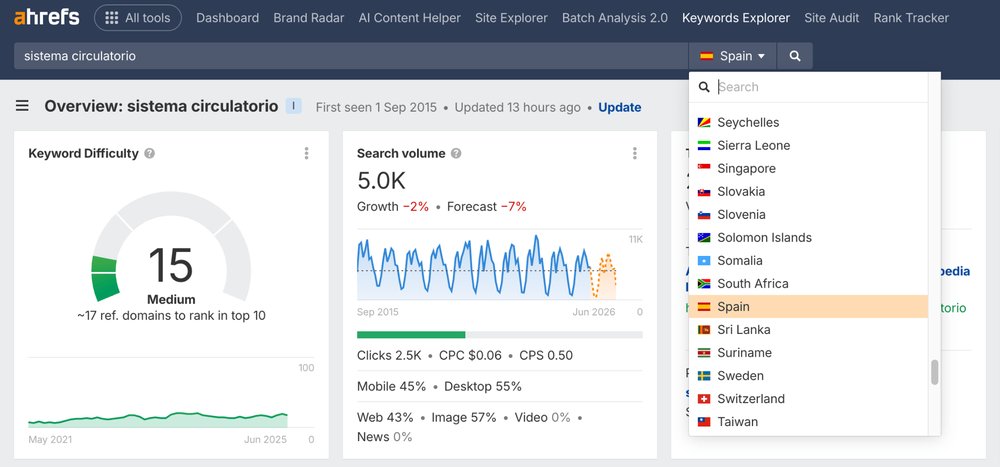Open Batch Analysis 2.0

[615, 18]
